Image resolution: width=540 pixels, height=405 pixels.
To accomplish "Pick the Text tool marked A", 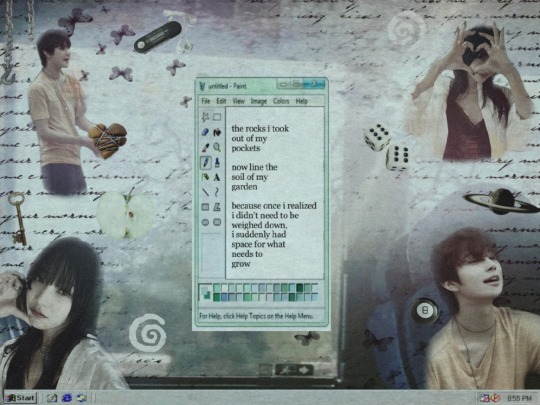I will (x=217, y=177).
